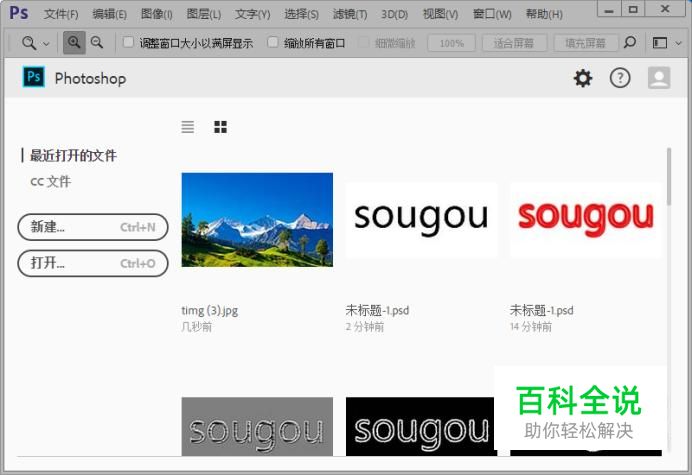The image size is (692, 475).
Task: Open the 窗口(W) menu
Action: [492, 15]
